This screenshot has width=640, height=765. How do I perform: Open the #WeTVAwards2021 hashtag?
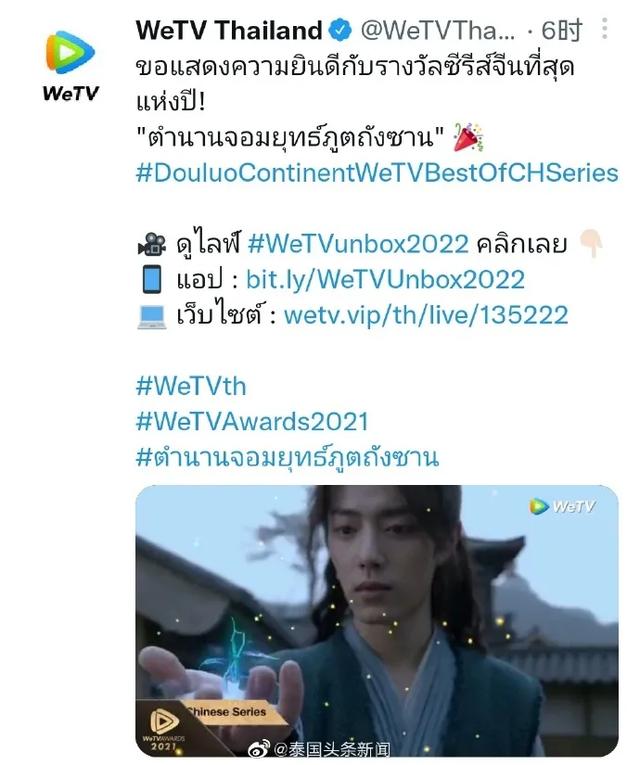pos(252,422)
